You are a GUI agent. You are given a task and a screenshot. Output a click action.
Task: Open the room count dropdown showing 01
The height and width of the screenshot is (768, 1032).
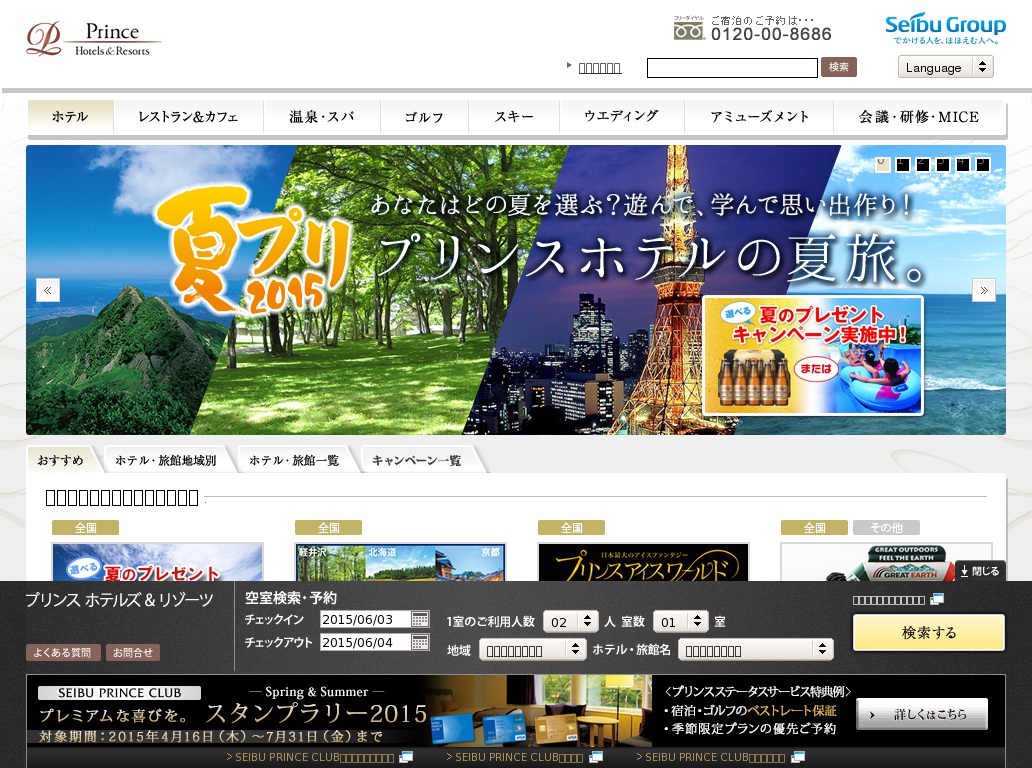pos(681,621)
